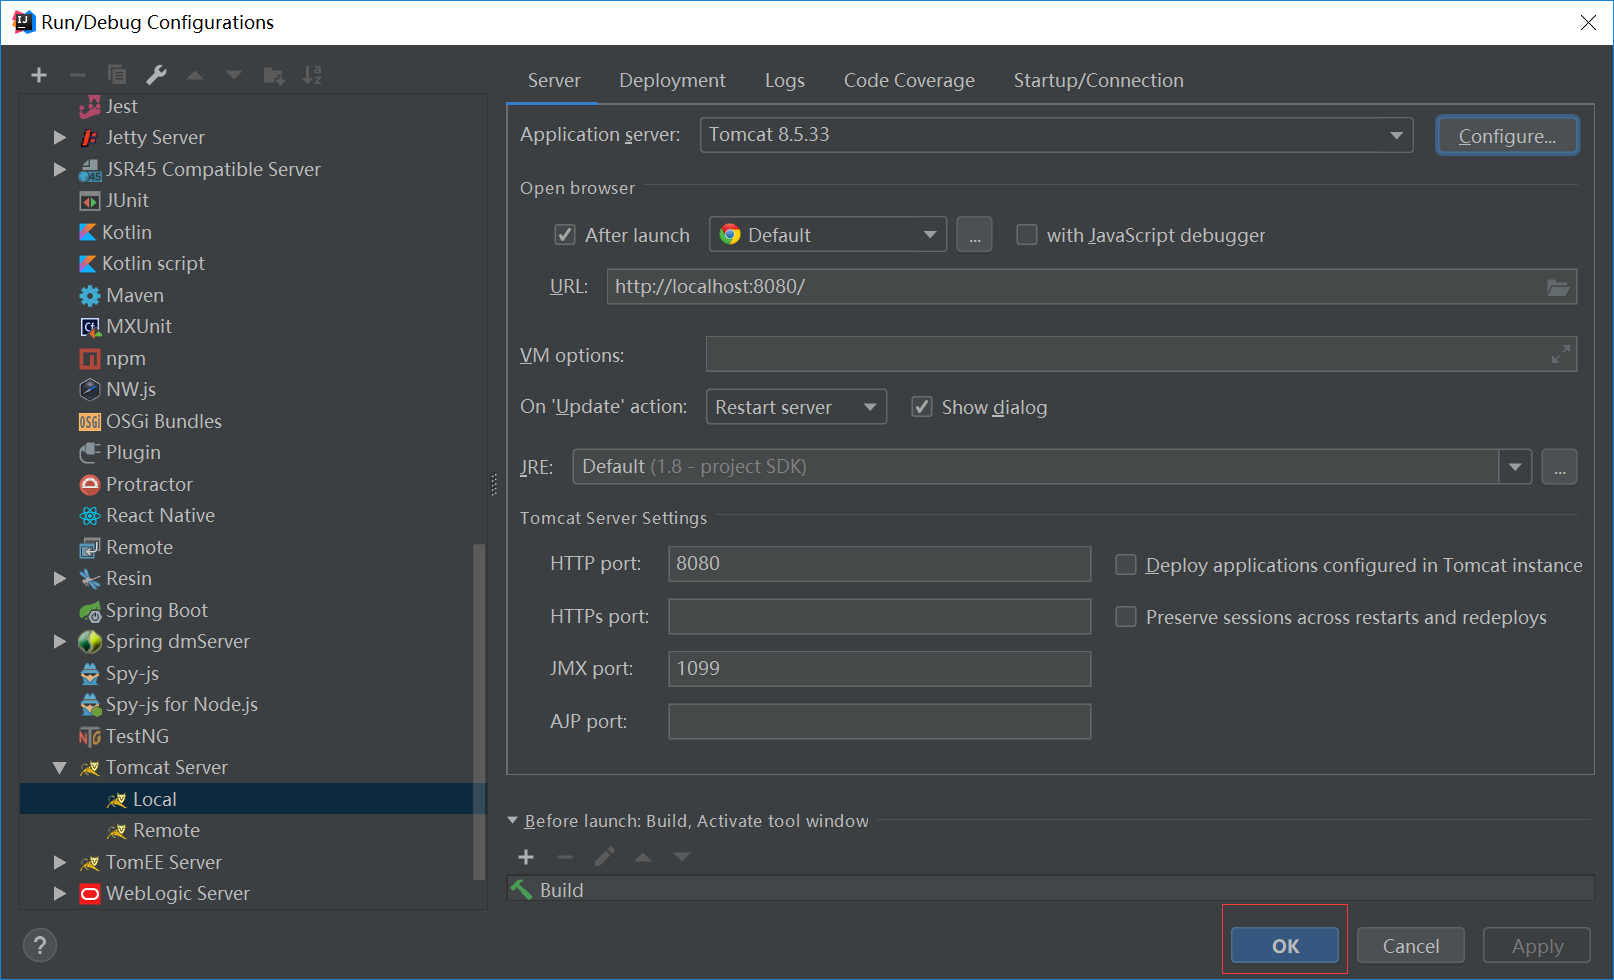Expand the Jetty Server node

pos(60,137)
